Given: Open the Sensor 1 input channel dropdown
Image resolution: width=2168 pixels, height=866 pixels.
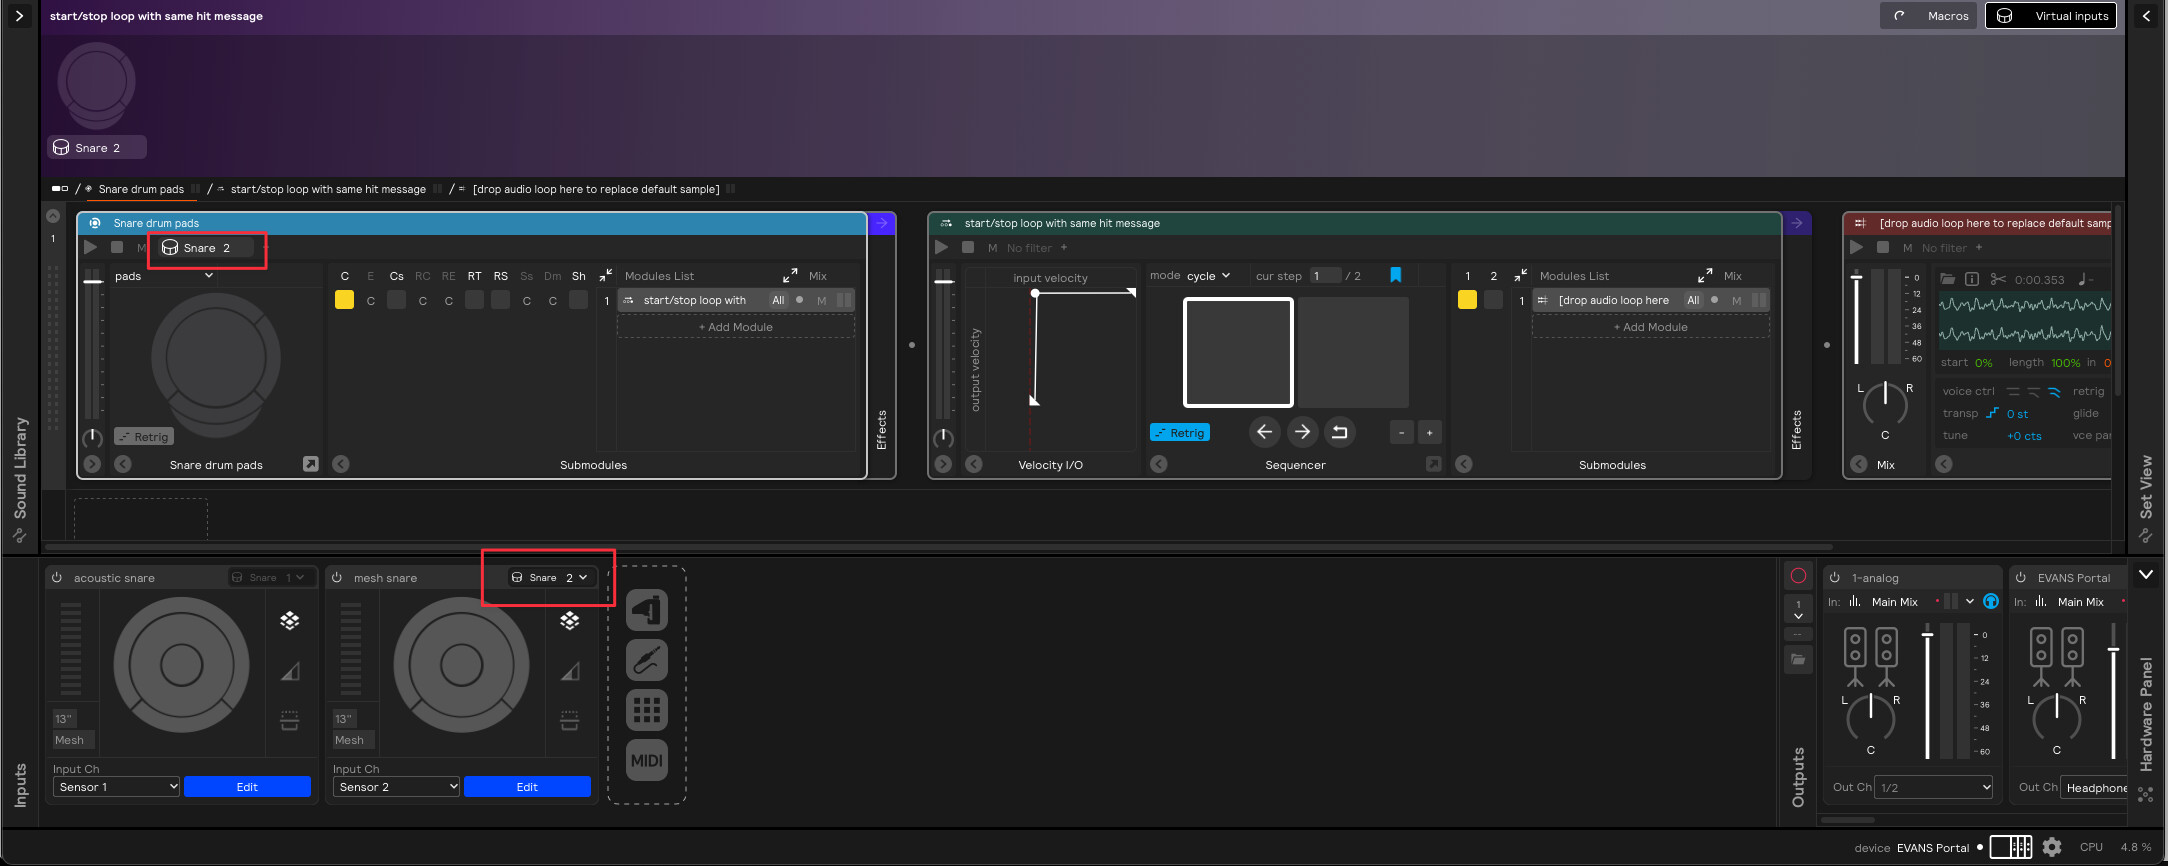Looking at the screenshot, I should tap(117, 787).
